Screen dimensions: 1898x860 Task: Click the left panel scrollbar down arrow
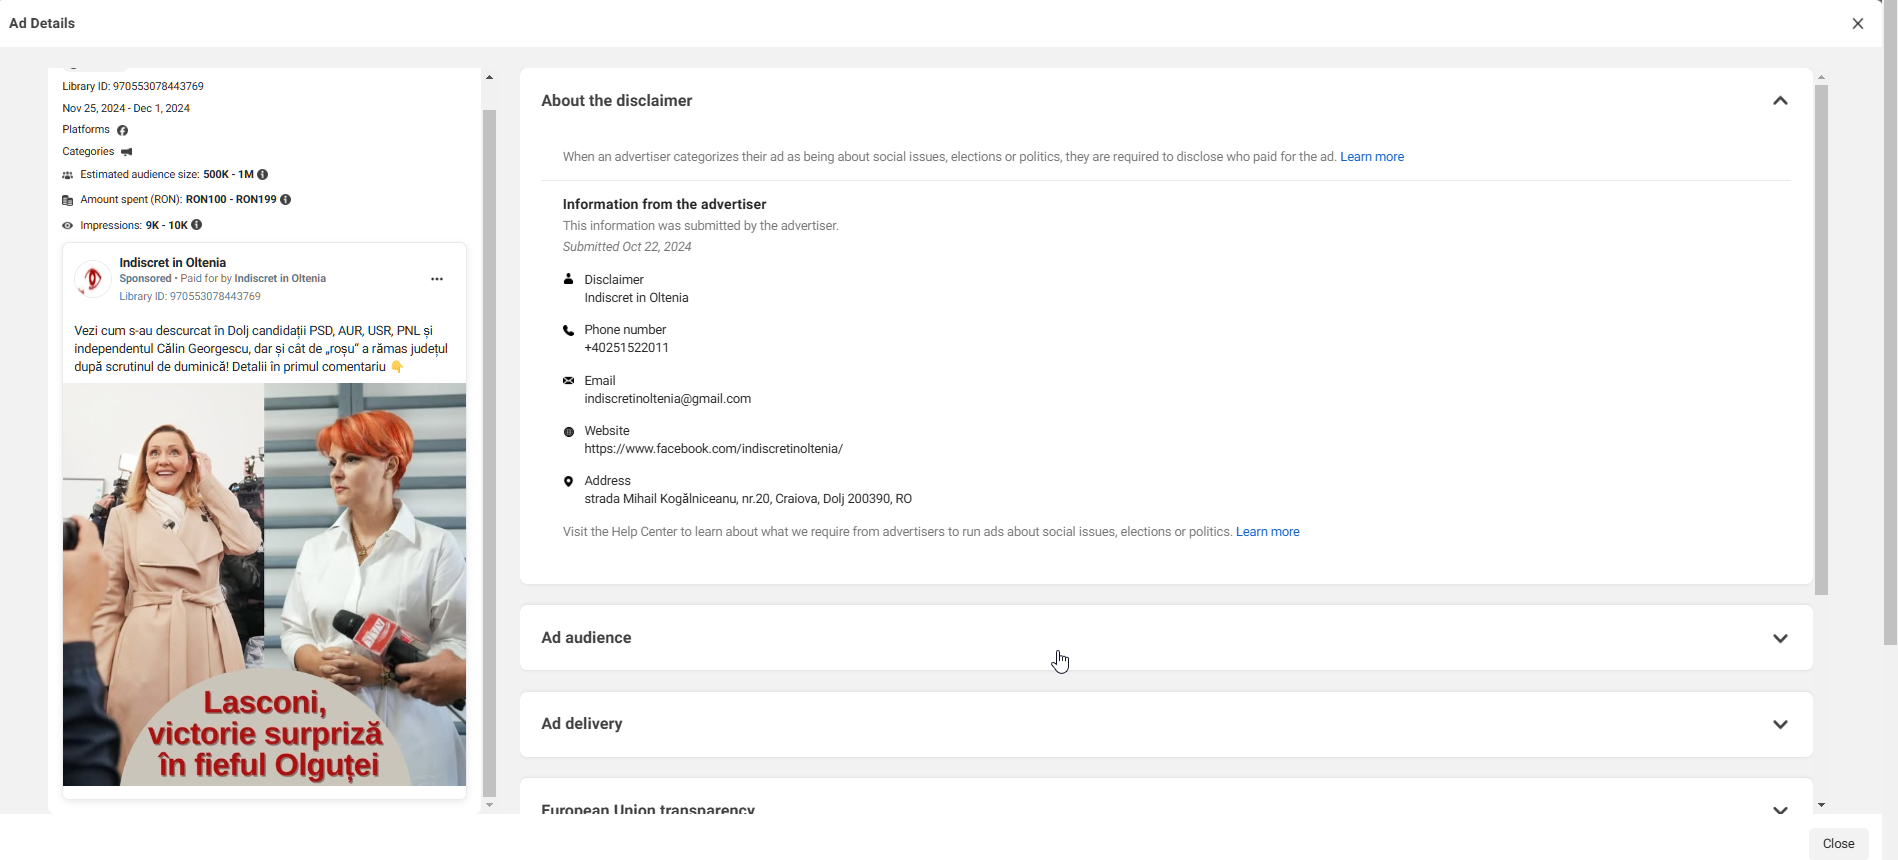(489, 805)
